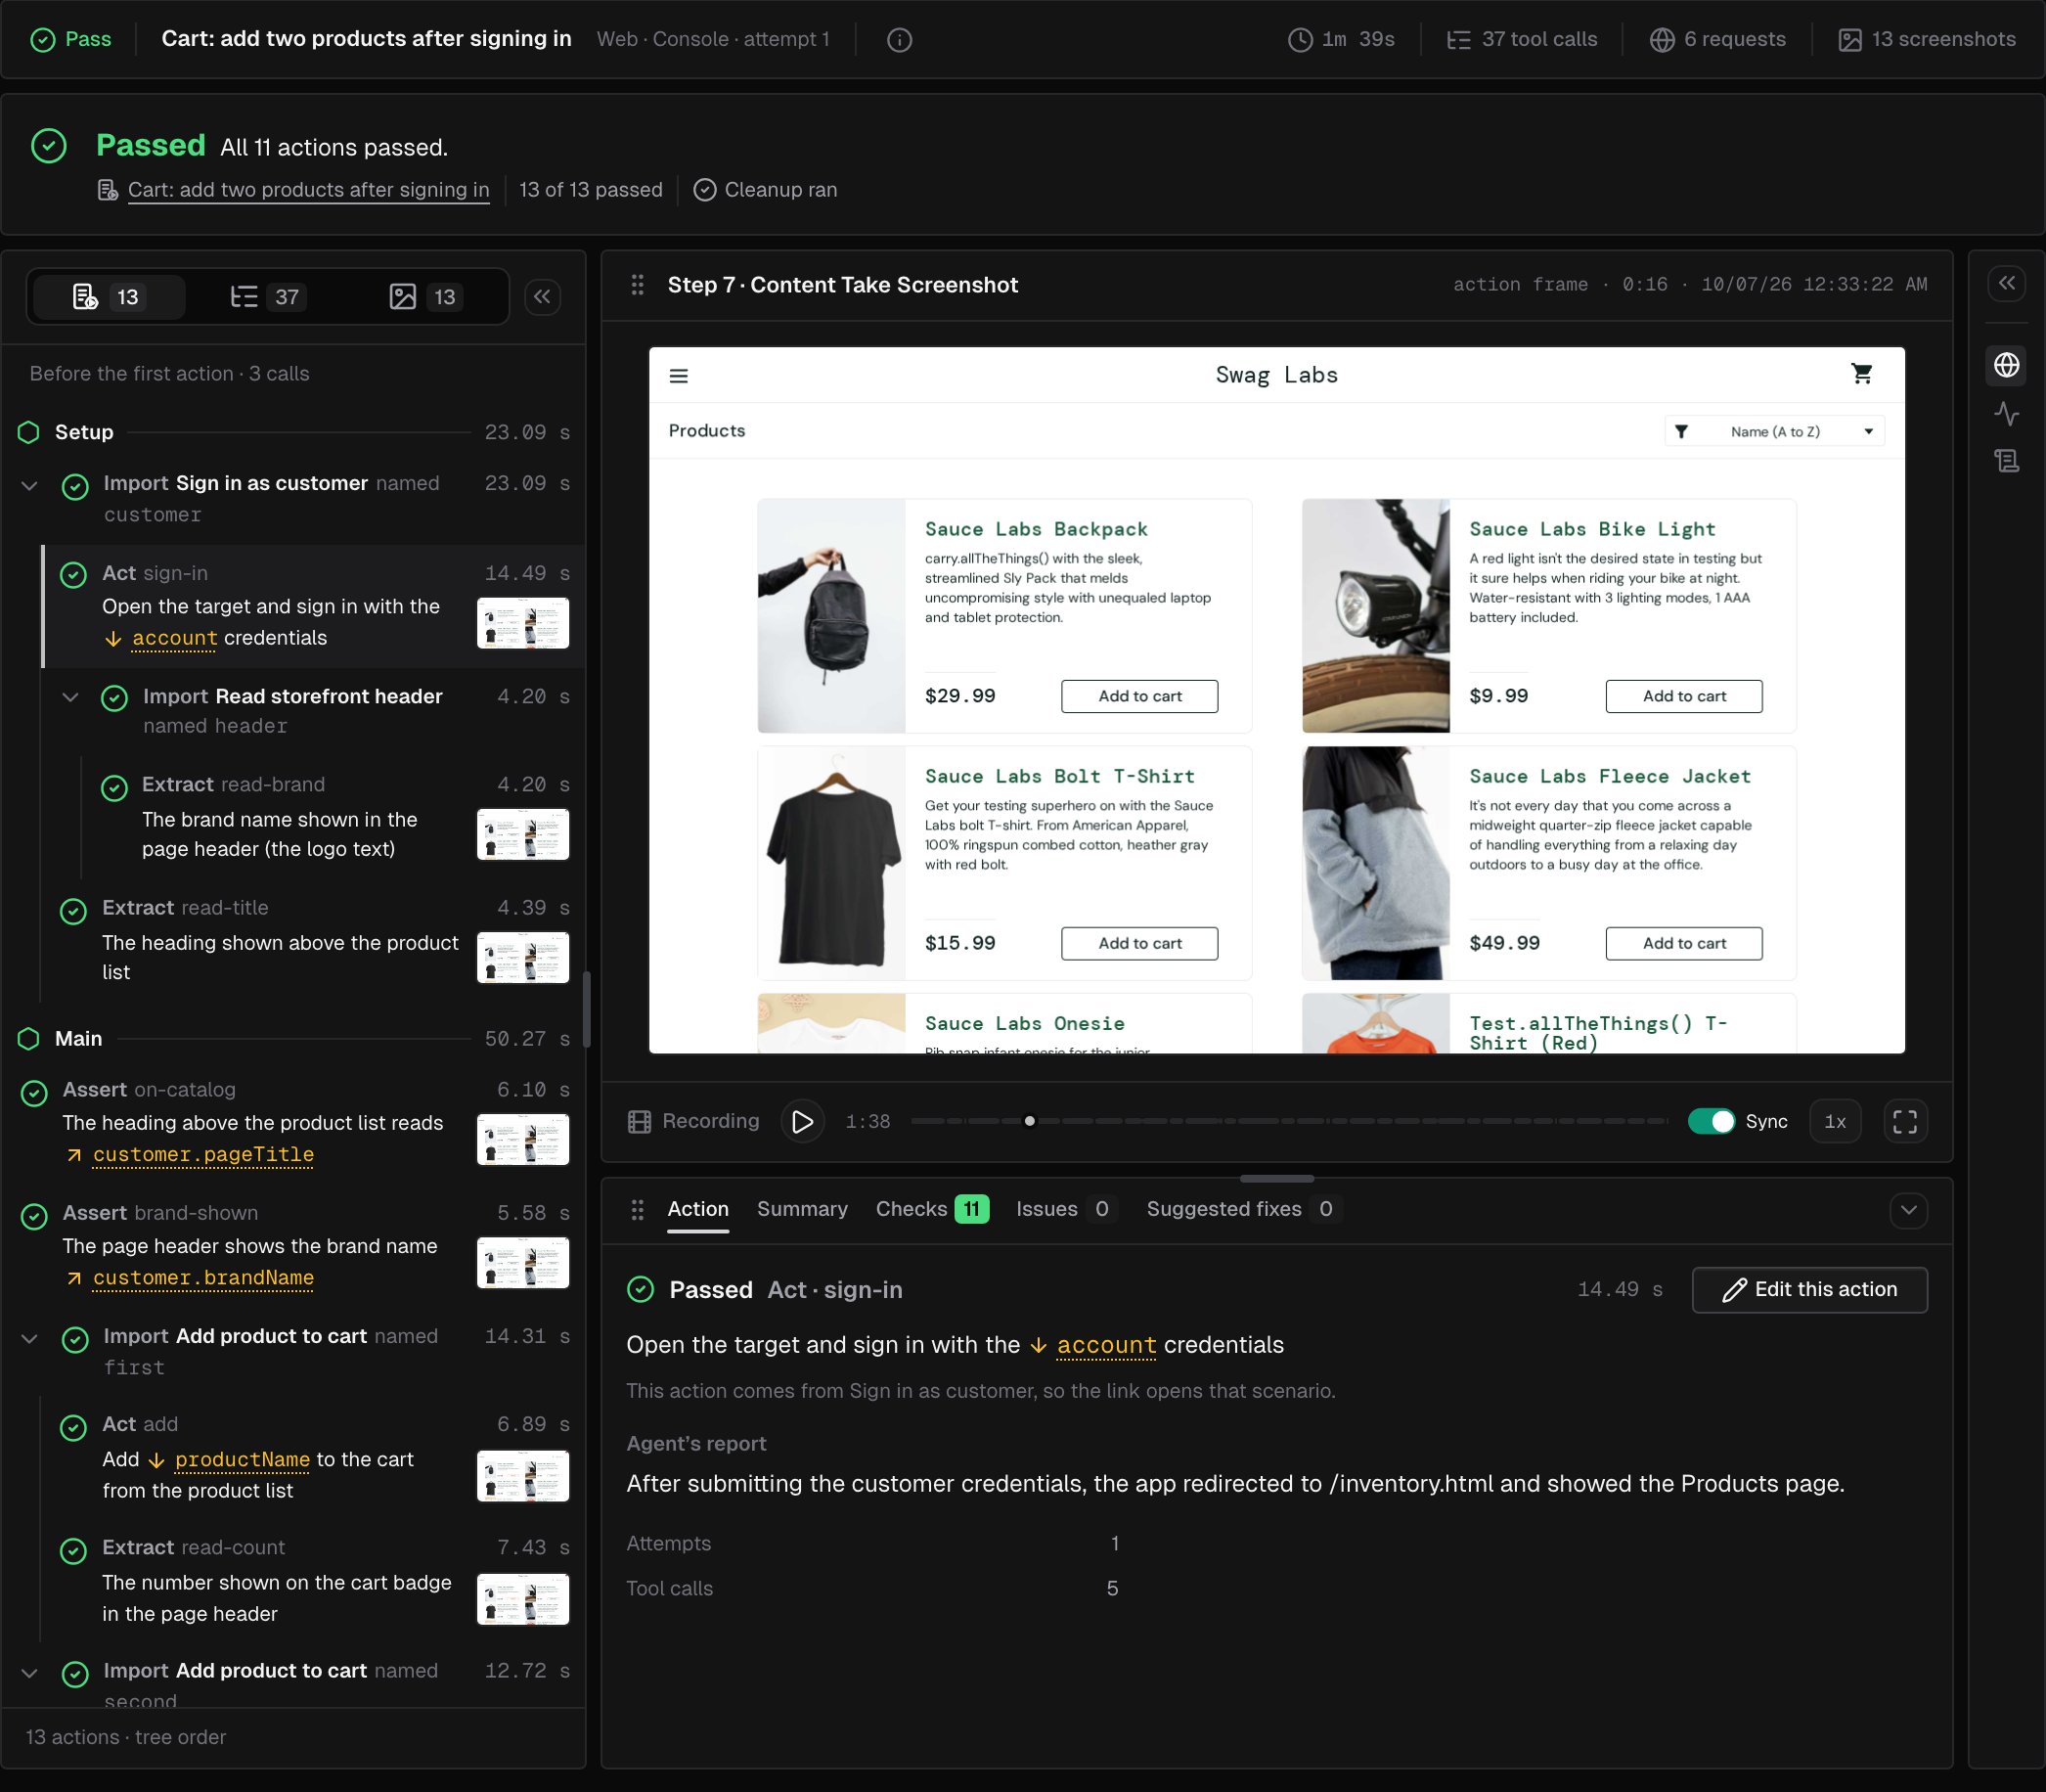This screenshot has width=2046, height=1792.
Task: Click the hamburger menu in Swag Labs preview
Action: [678, 376]
